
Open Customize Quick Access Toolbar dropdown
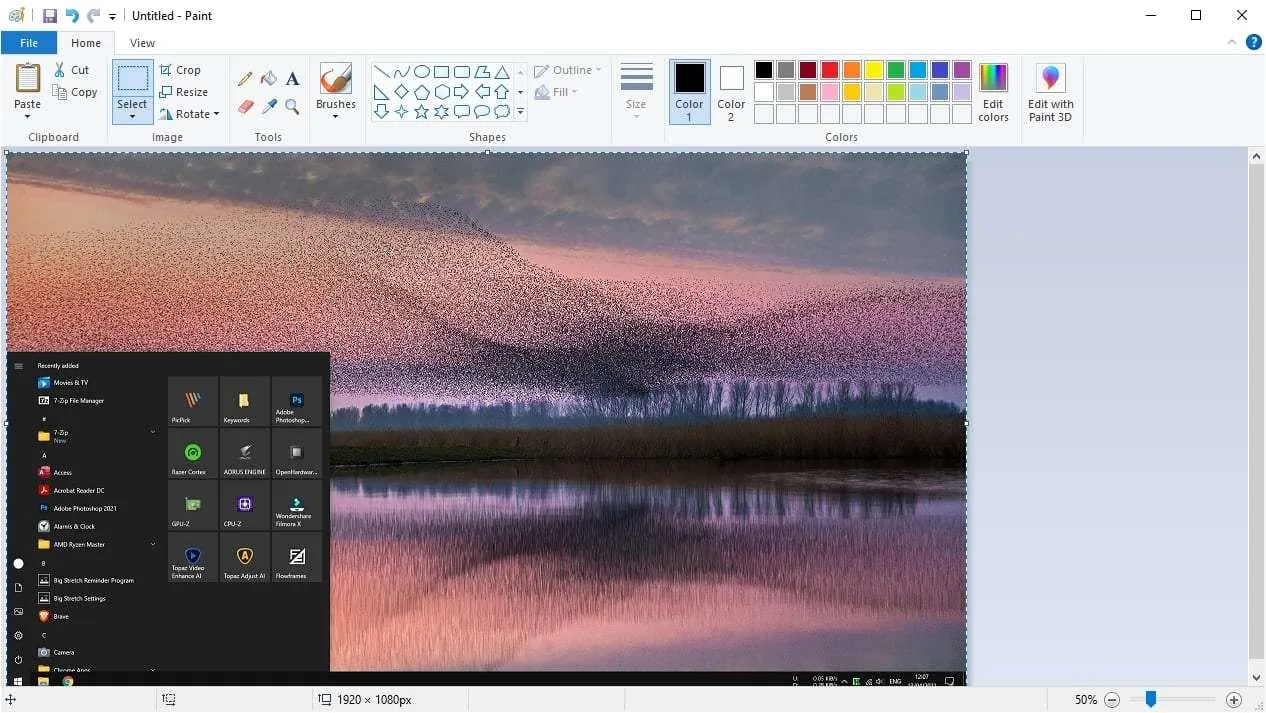coord(112,17)
